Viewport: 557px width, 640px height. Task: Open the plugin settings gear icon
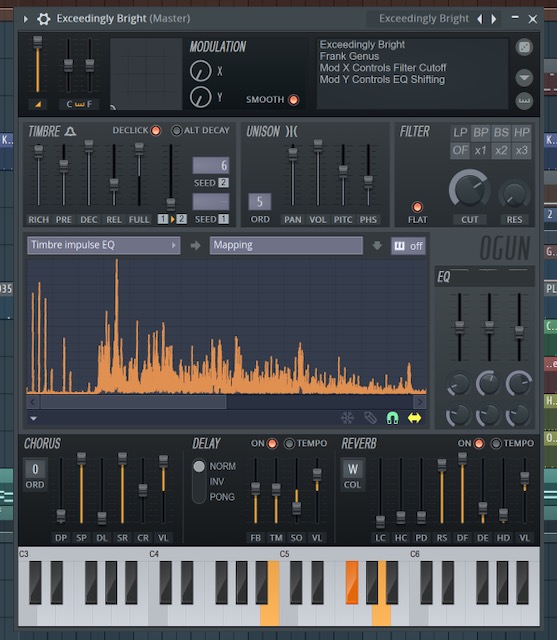pos(43,19)
